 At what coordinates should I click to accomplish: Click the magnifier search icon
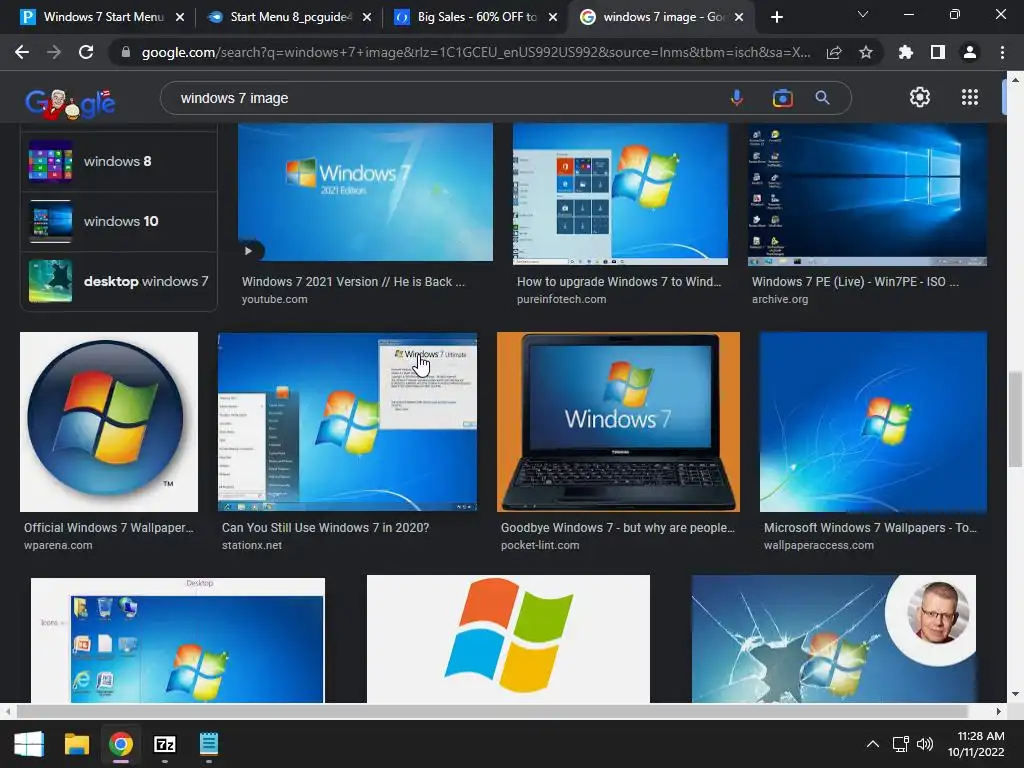click(x=822, y=98)
